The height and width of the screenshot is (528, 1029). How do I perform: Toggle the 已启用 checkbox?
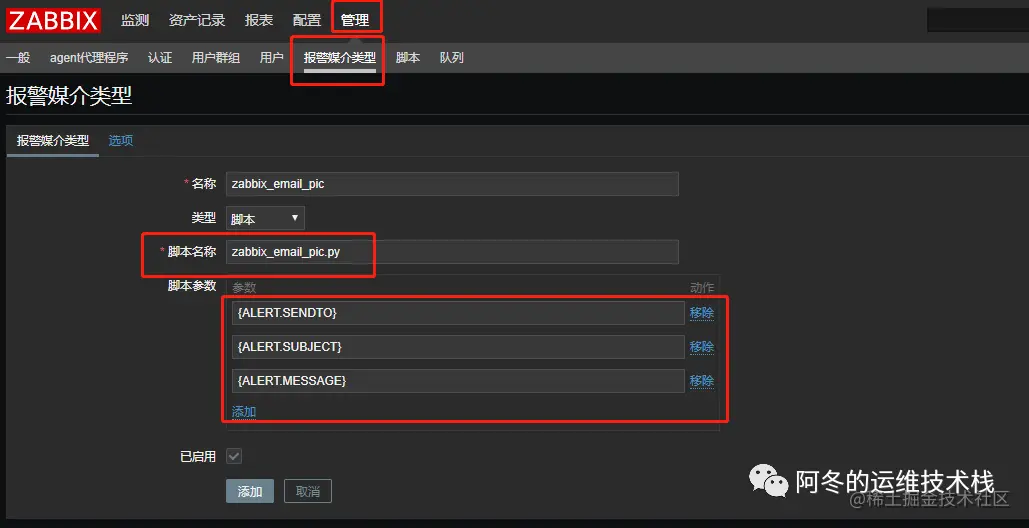[234, 456]
